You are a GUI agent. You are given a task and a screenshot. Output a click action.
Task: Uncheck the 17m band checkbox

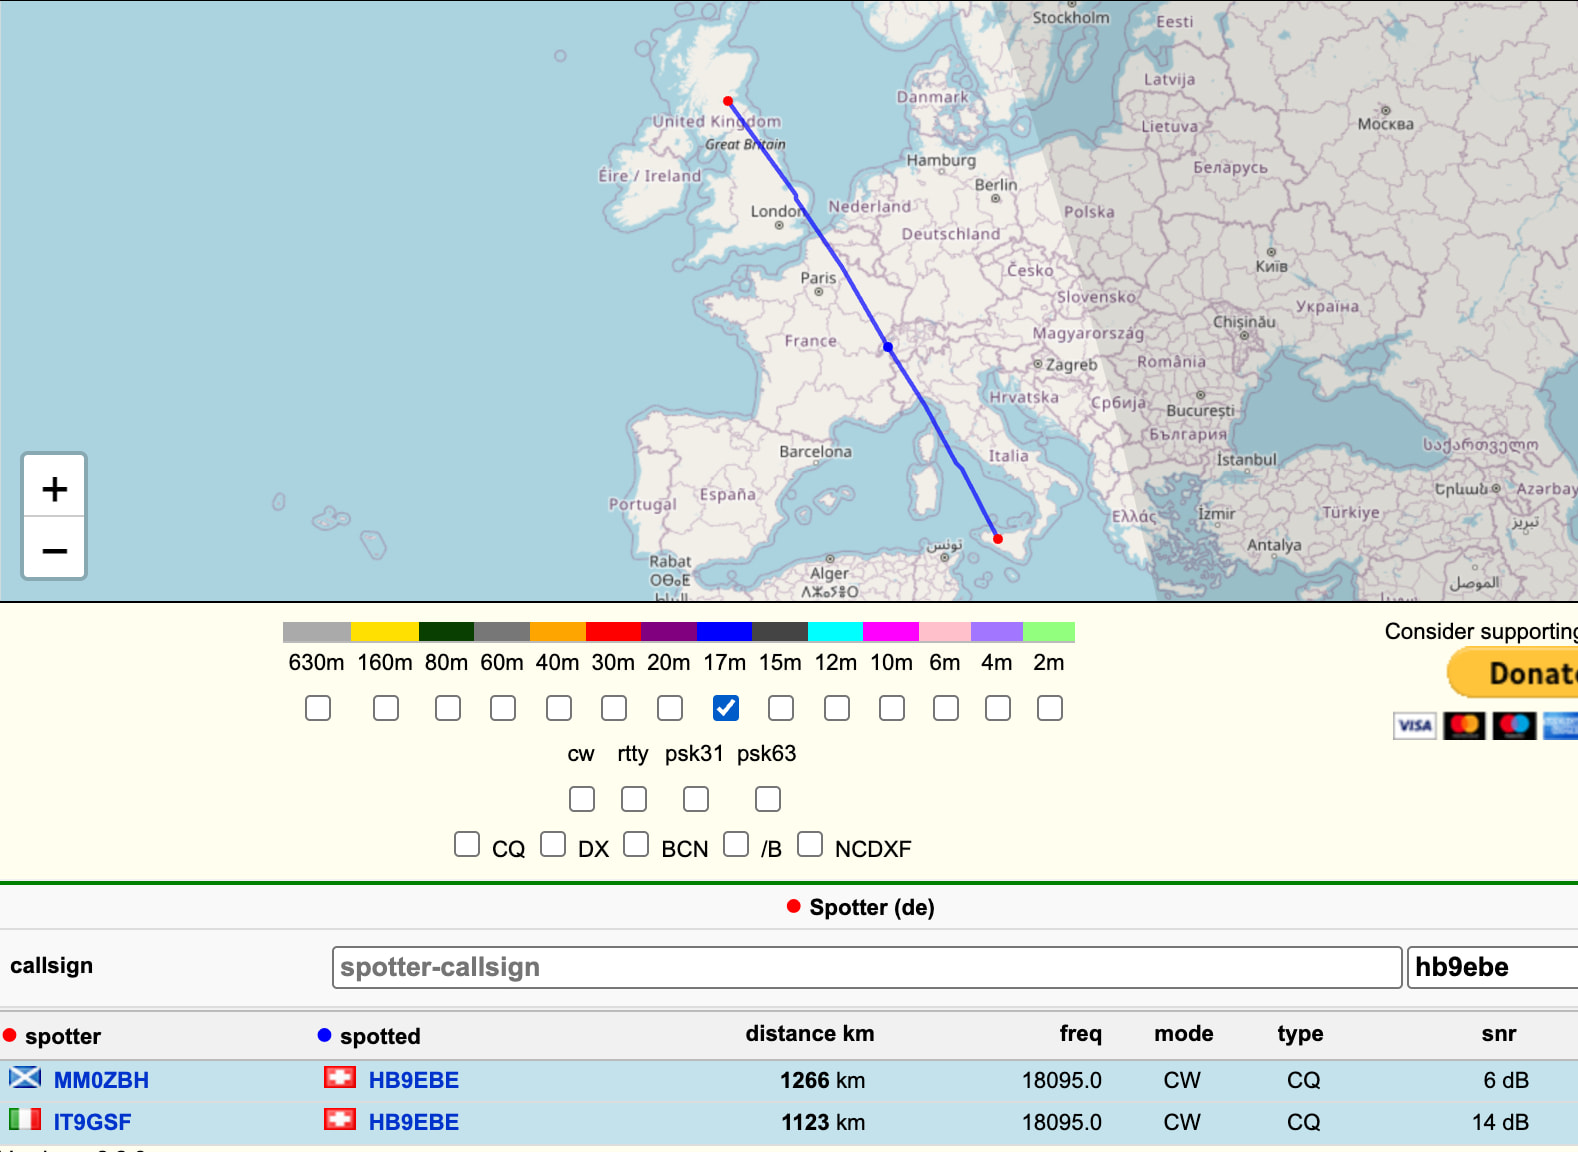pos(726,708)
